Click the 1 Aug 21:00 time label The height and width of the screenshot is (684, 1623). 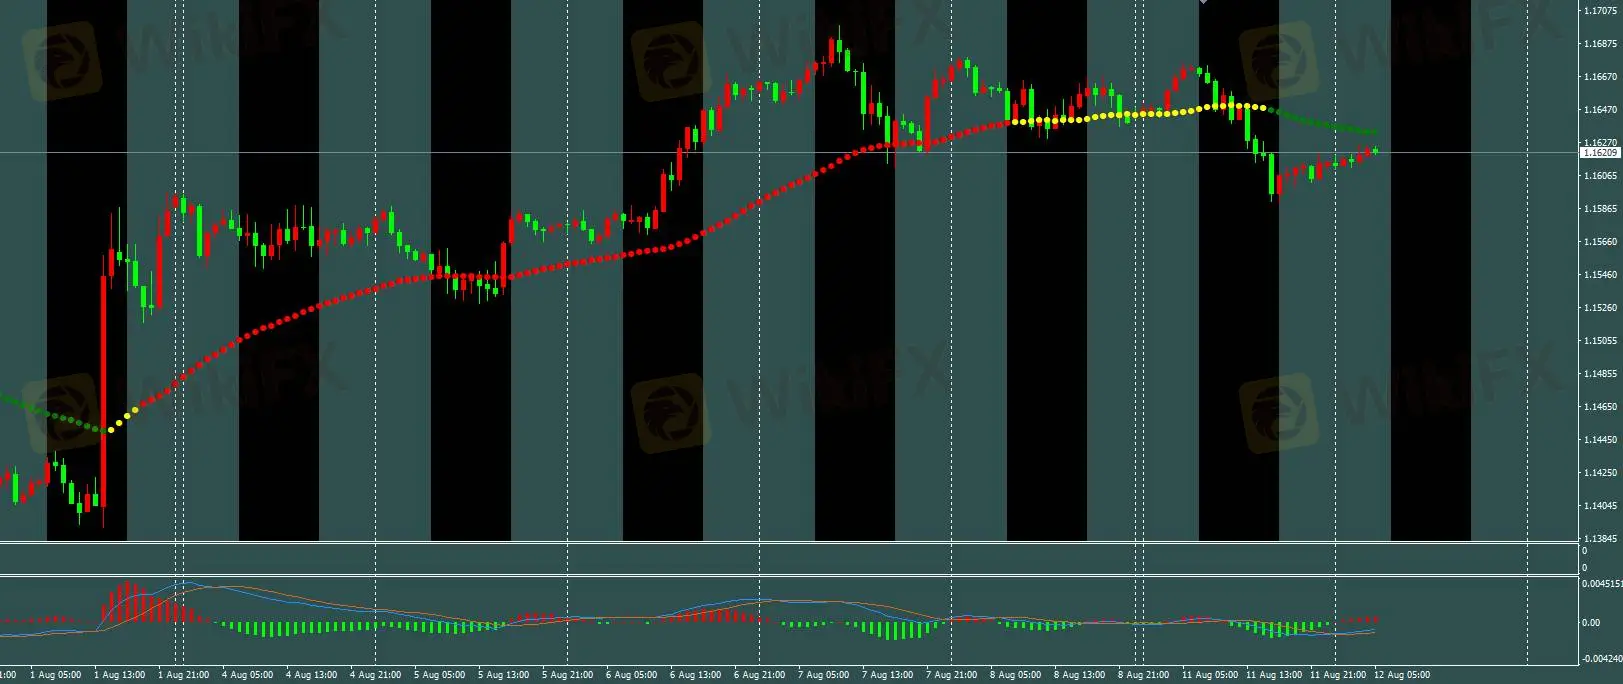pyautogui.click(x=184, y=675)
